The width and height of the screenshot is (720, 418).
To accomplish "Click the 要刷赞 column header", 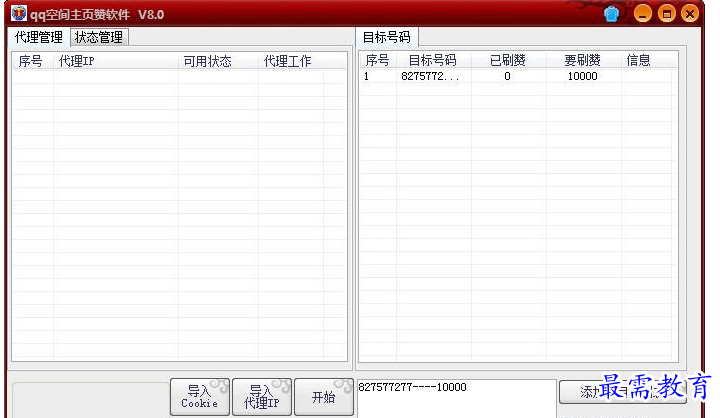I will [x=583, y=60].
